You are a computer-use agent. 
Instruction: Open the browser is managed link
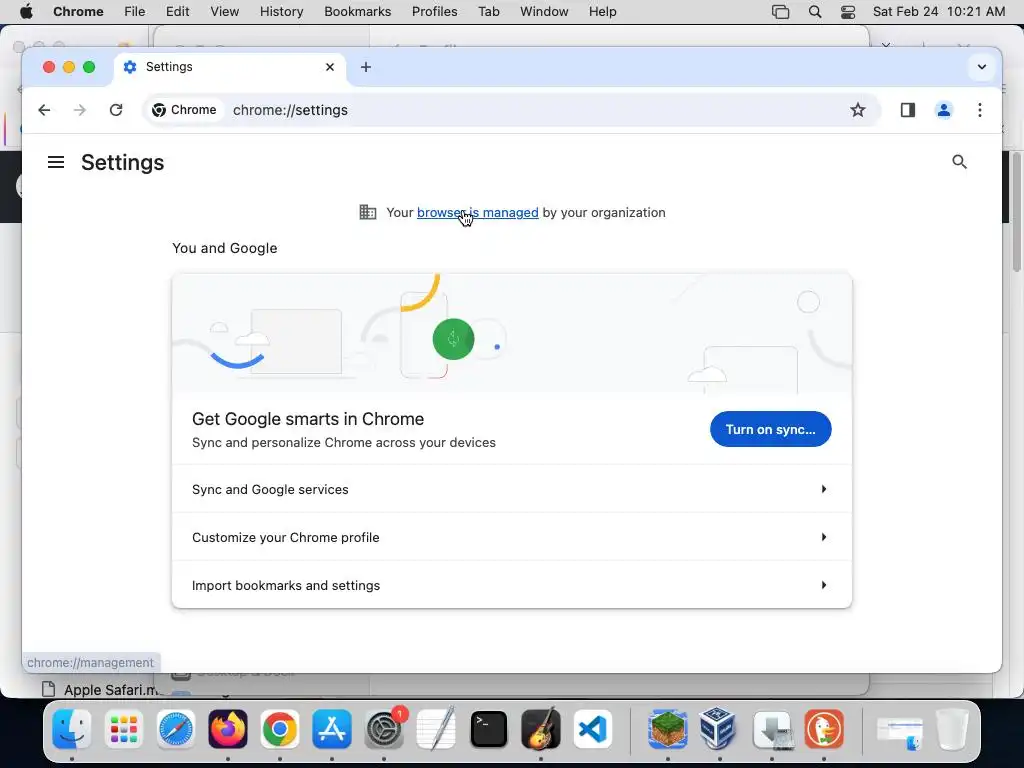tap(477, 212)
